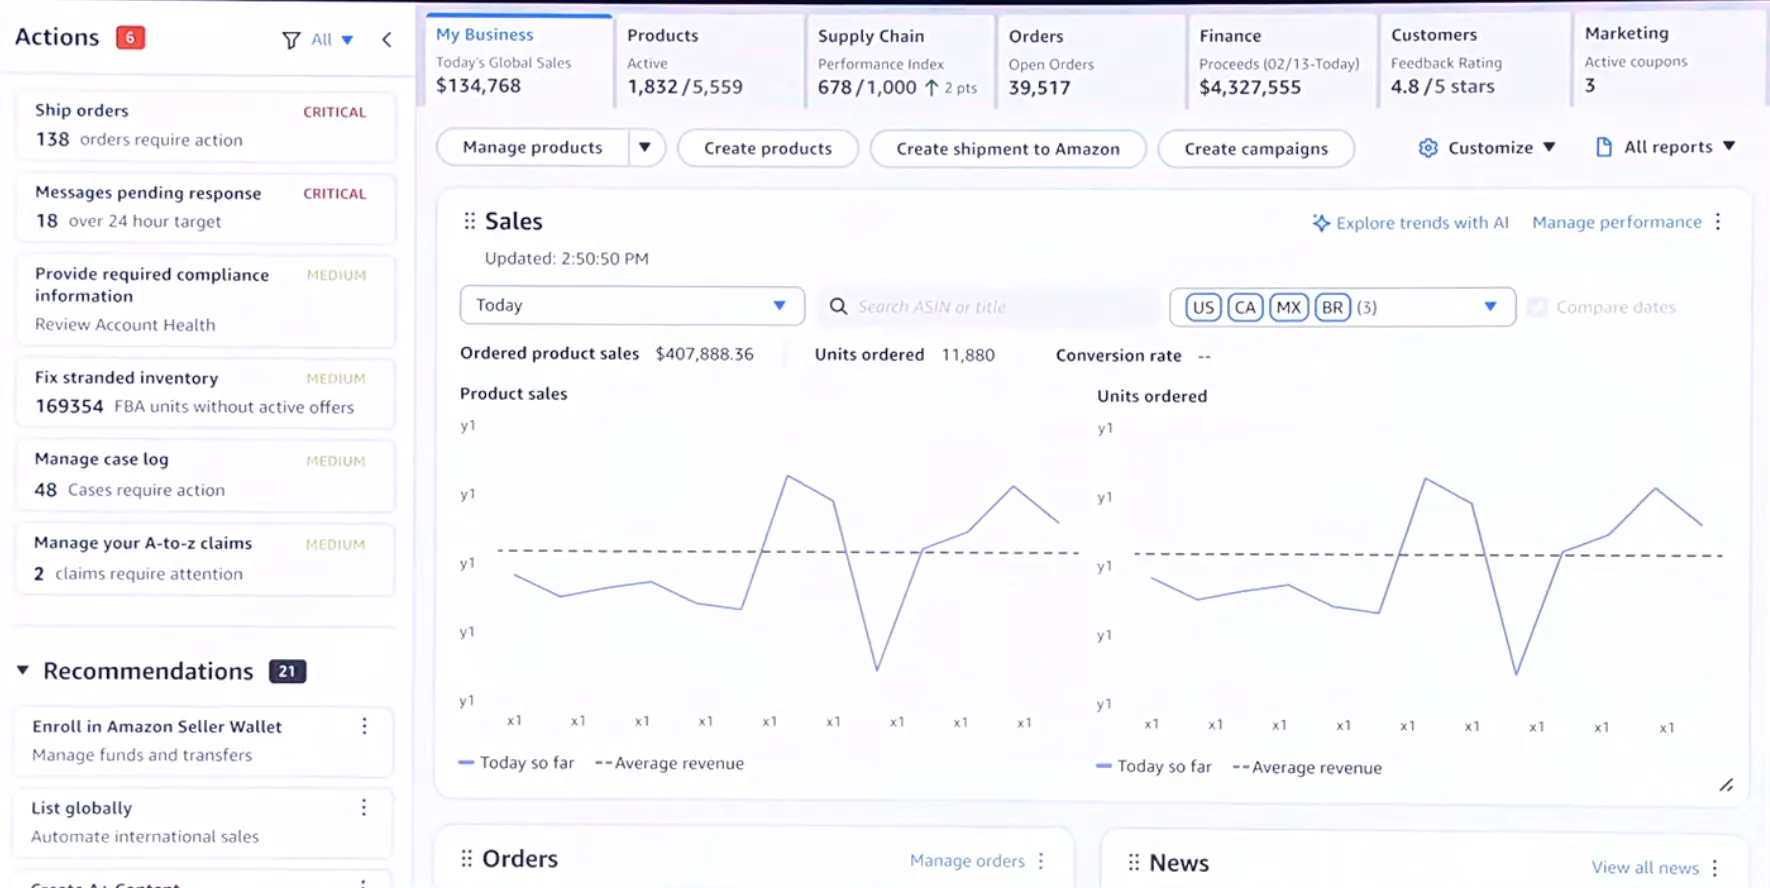Screen dimensions: 1770x888
Task: Click the Explore trends AI sparkle icon
Action: pyautogui.click(x=1321, y=223)
